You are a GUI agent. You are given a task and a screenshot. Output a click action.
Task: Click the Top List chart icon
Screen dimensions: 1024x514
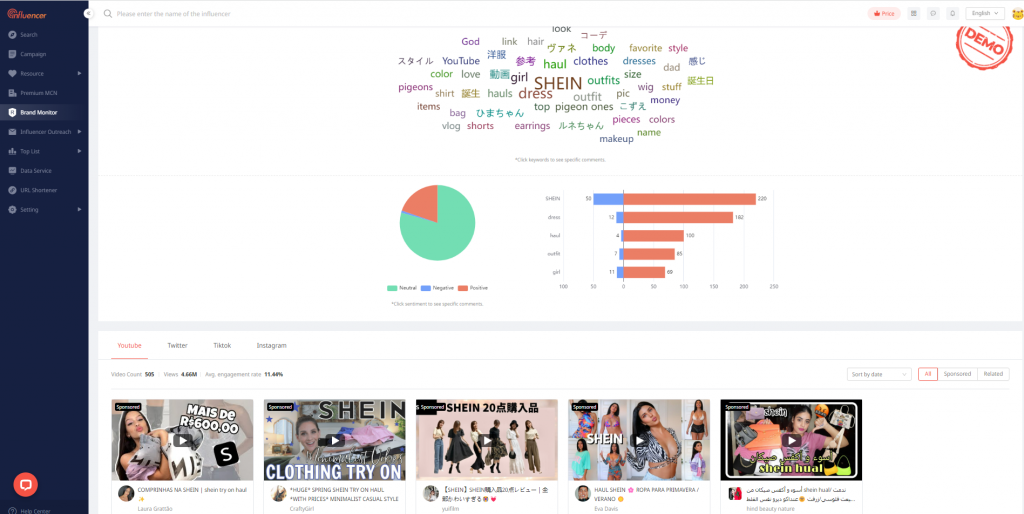(x=12, y=151)
